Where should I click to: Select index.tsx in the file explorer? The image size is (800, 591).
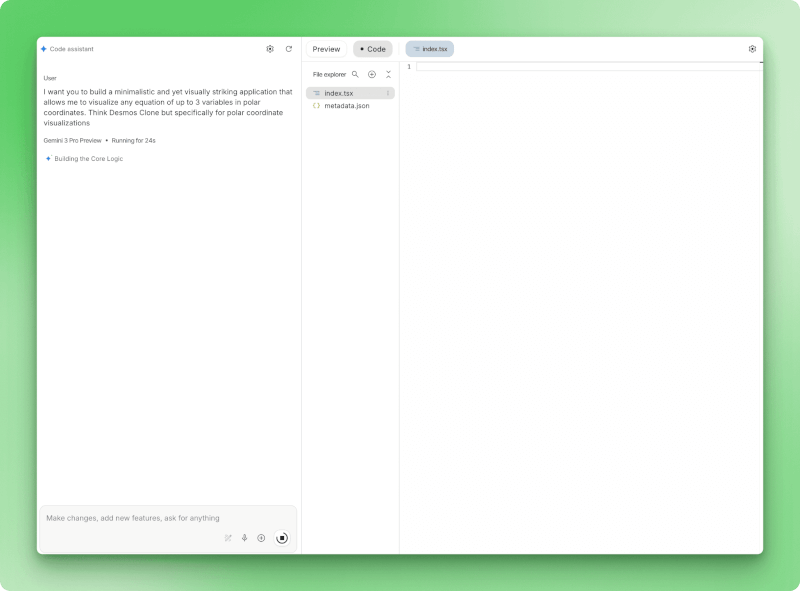(339, 93)
